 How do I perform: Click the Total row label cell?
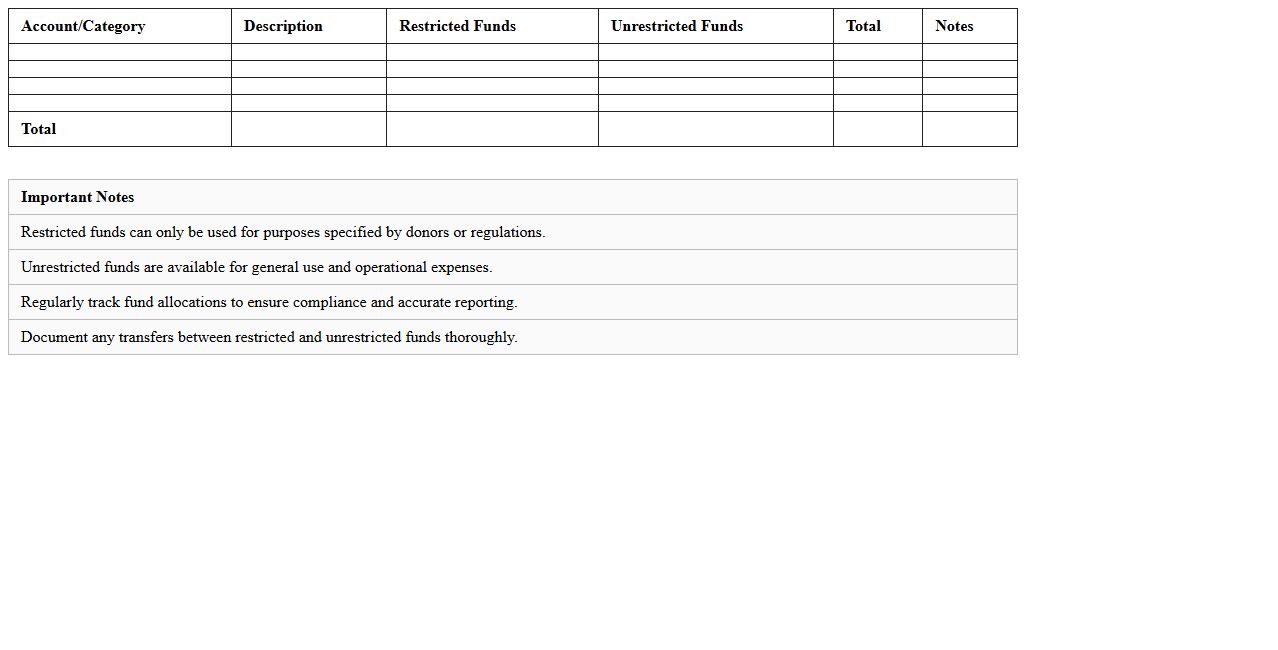(x=39, y=129)
